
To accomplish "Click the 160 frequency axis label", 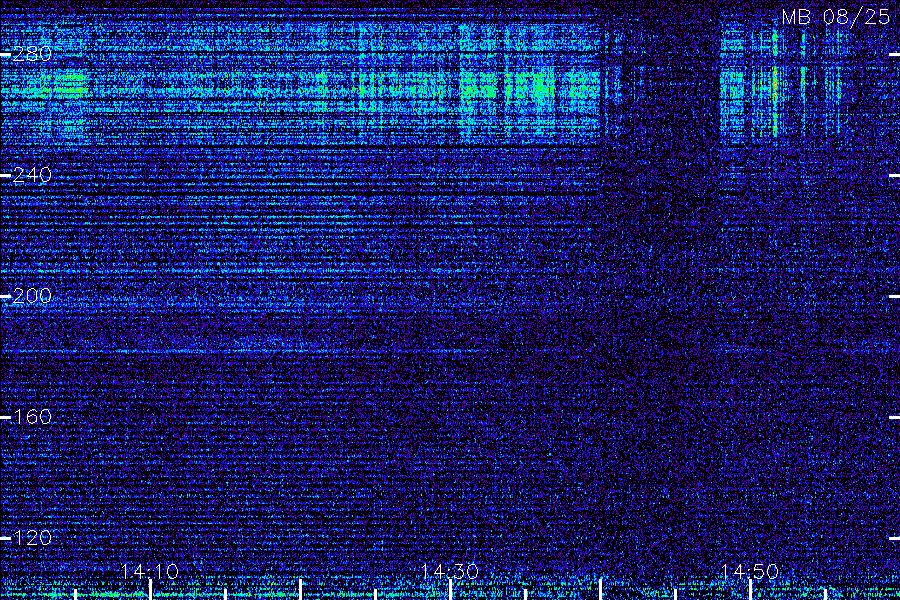I will click(32, 416).
